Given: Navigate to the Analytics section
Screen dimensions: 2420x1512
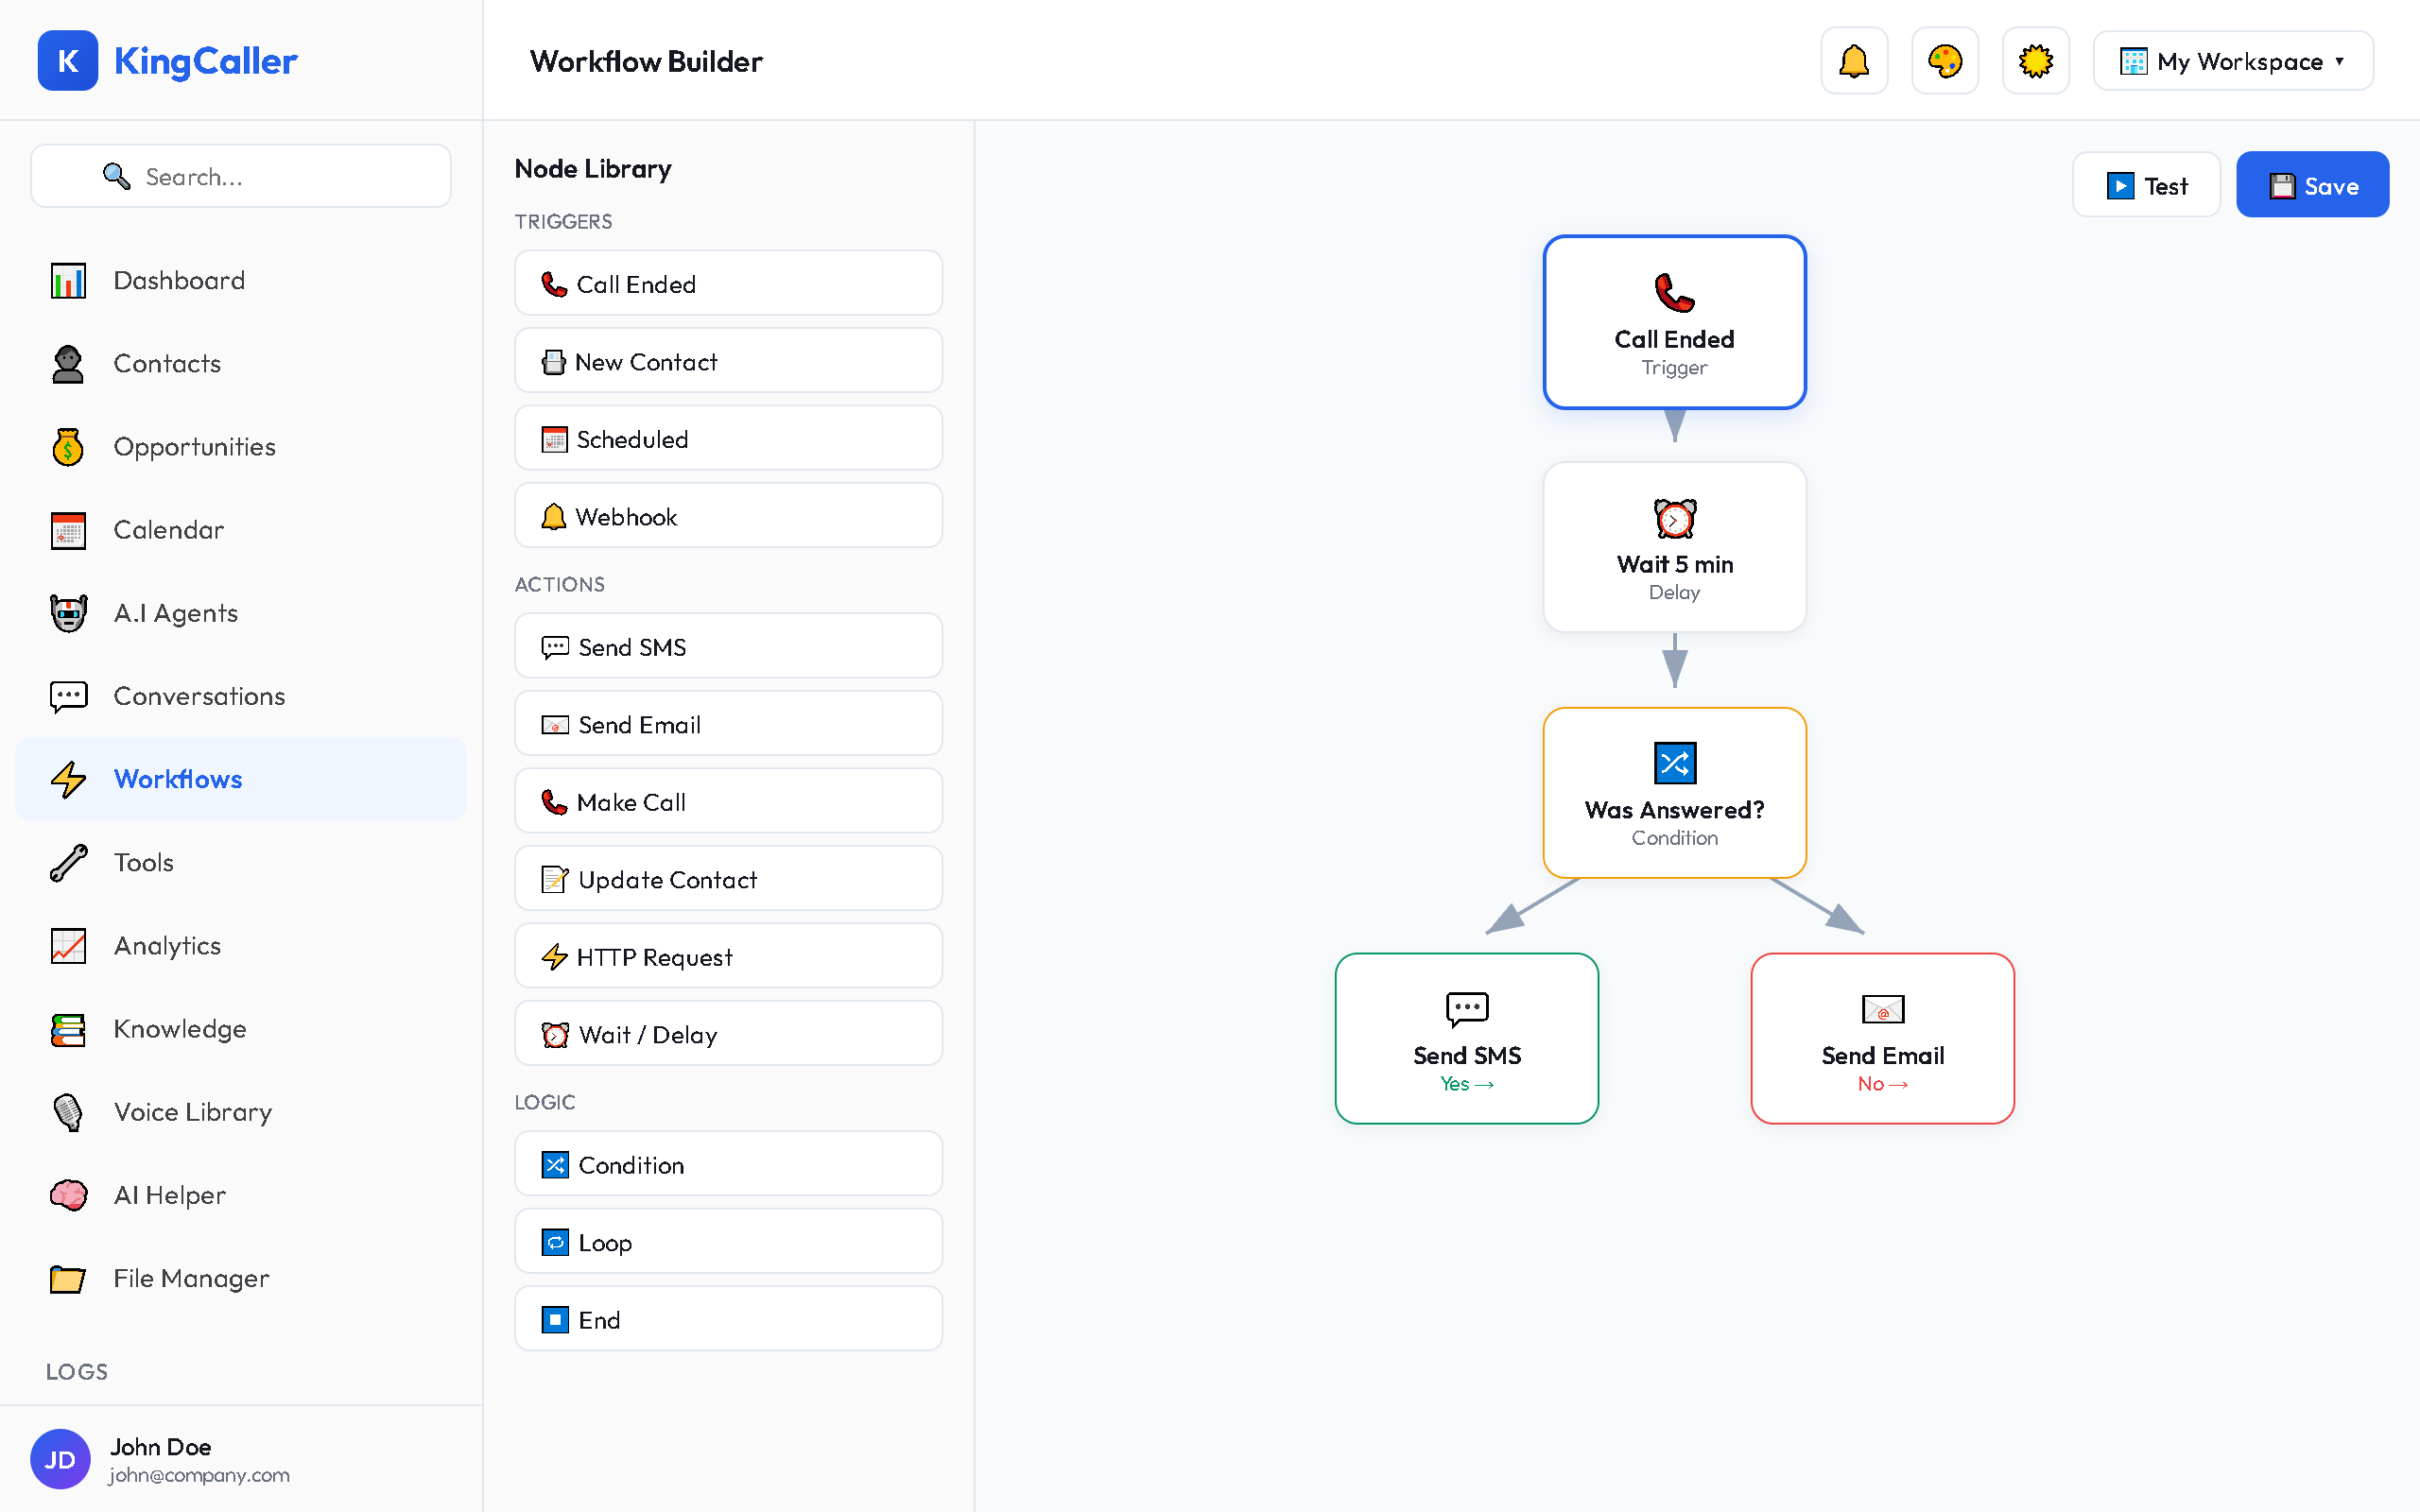Looking at the screenshot, I should pyautogui.click(x=167, y=945).
